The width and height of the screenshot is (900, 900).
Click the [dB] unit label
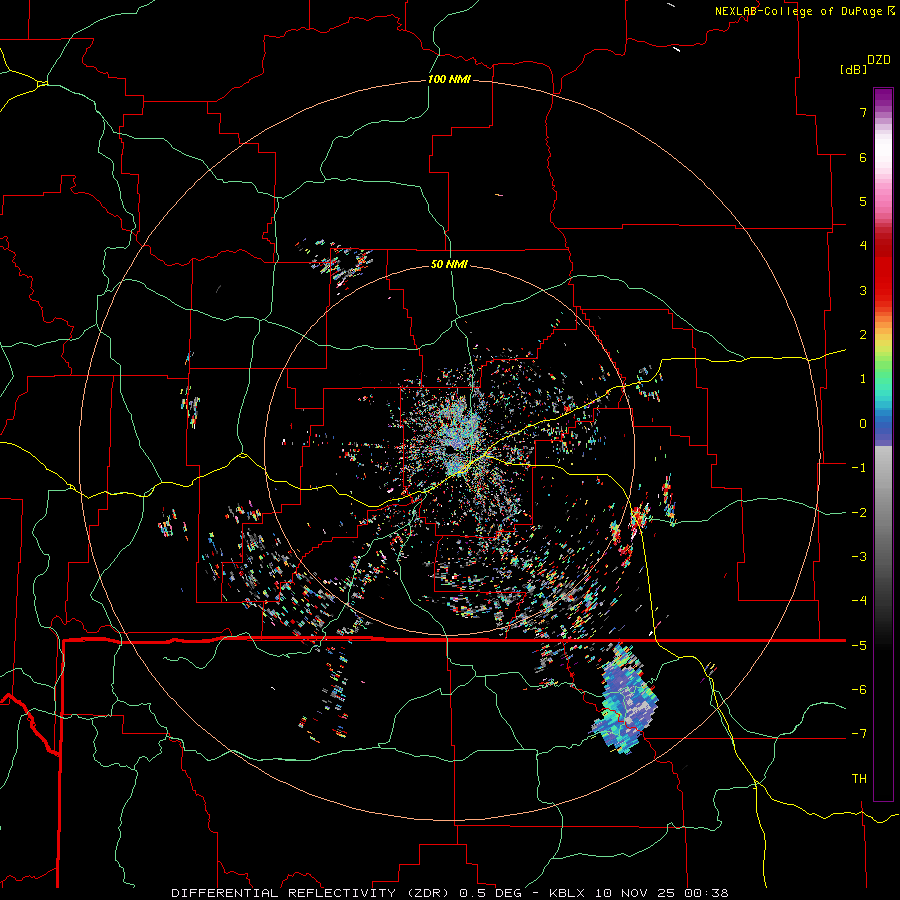853,69
